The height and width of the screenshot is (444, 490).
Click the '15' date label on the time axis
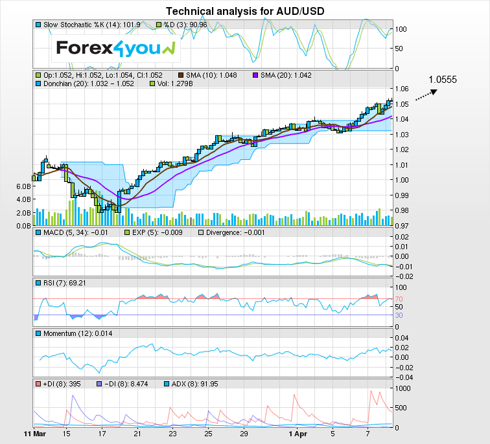67,434
